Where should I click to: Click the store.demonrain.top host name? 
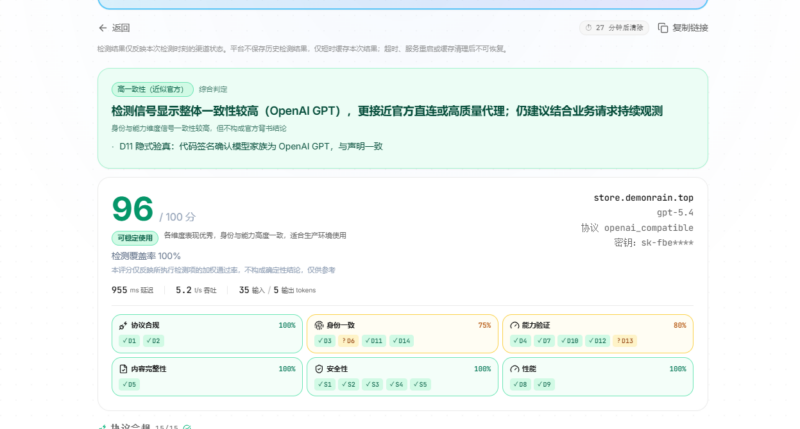643,198
